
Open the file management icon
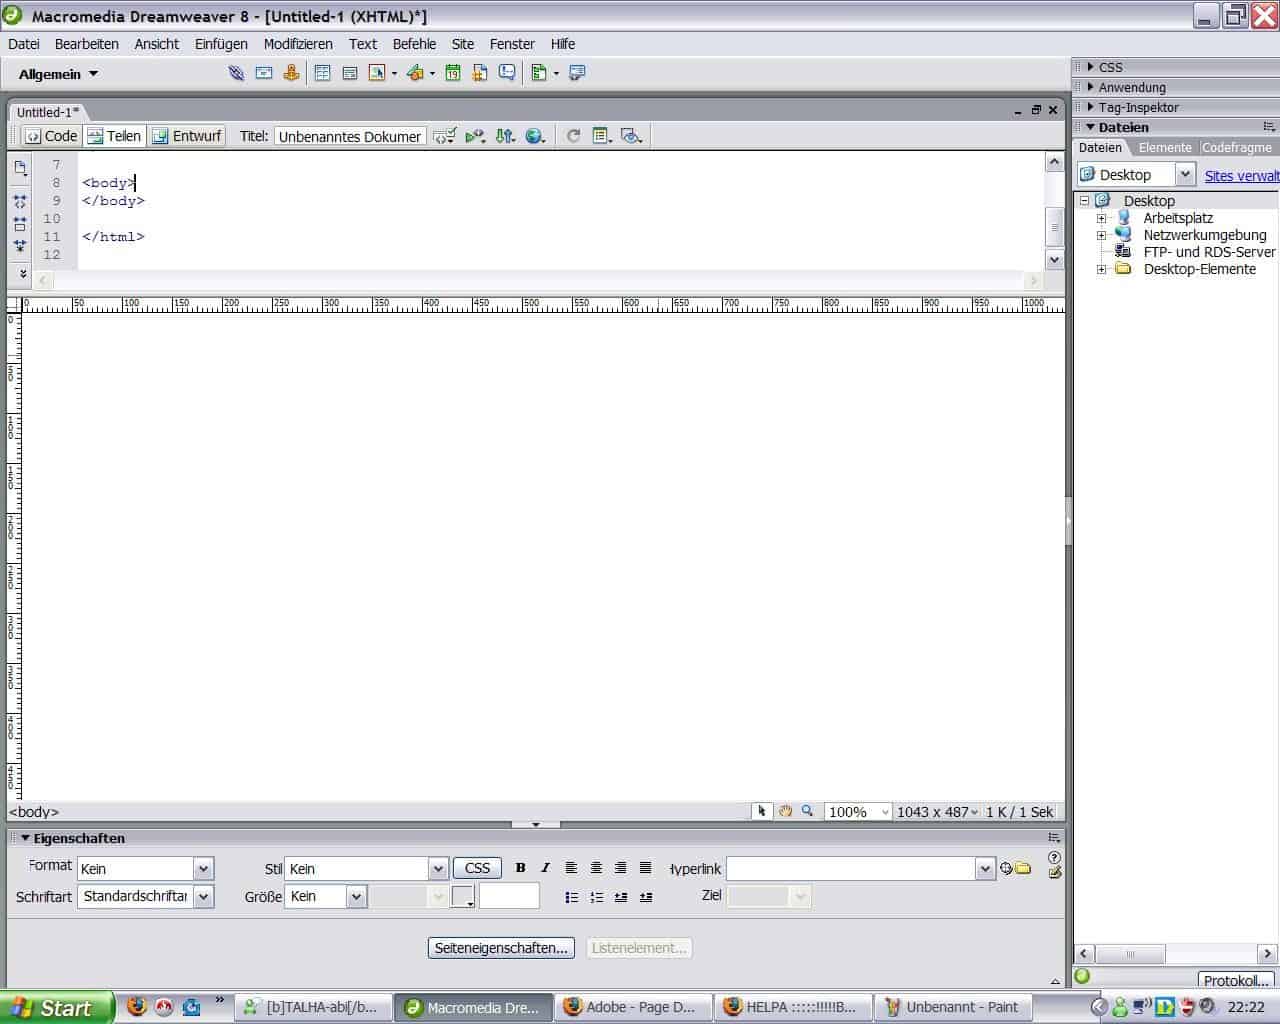tap(506, 136)
